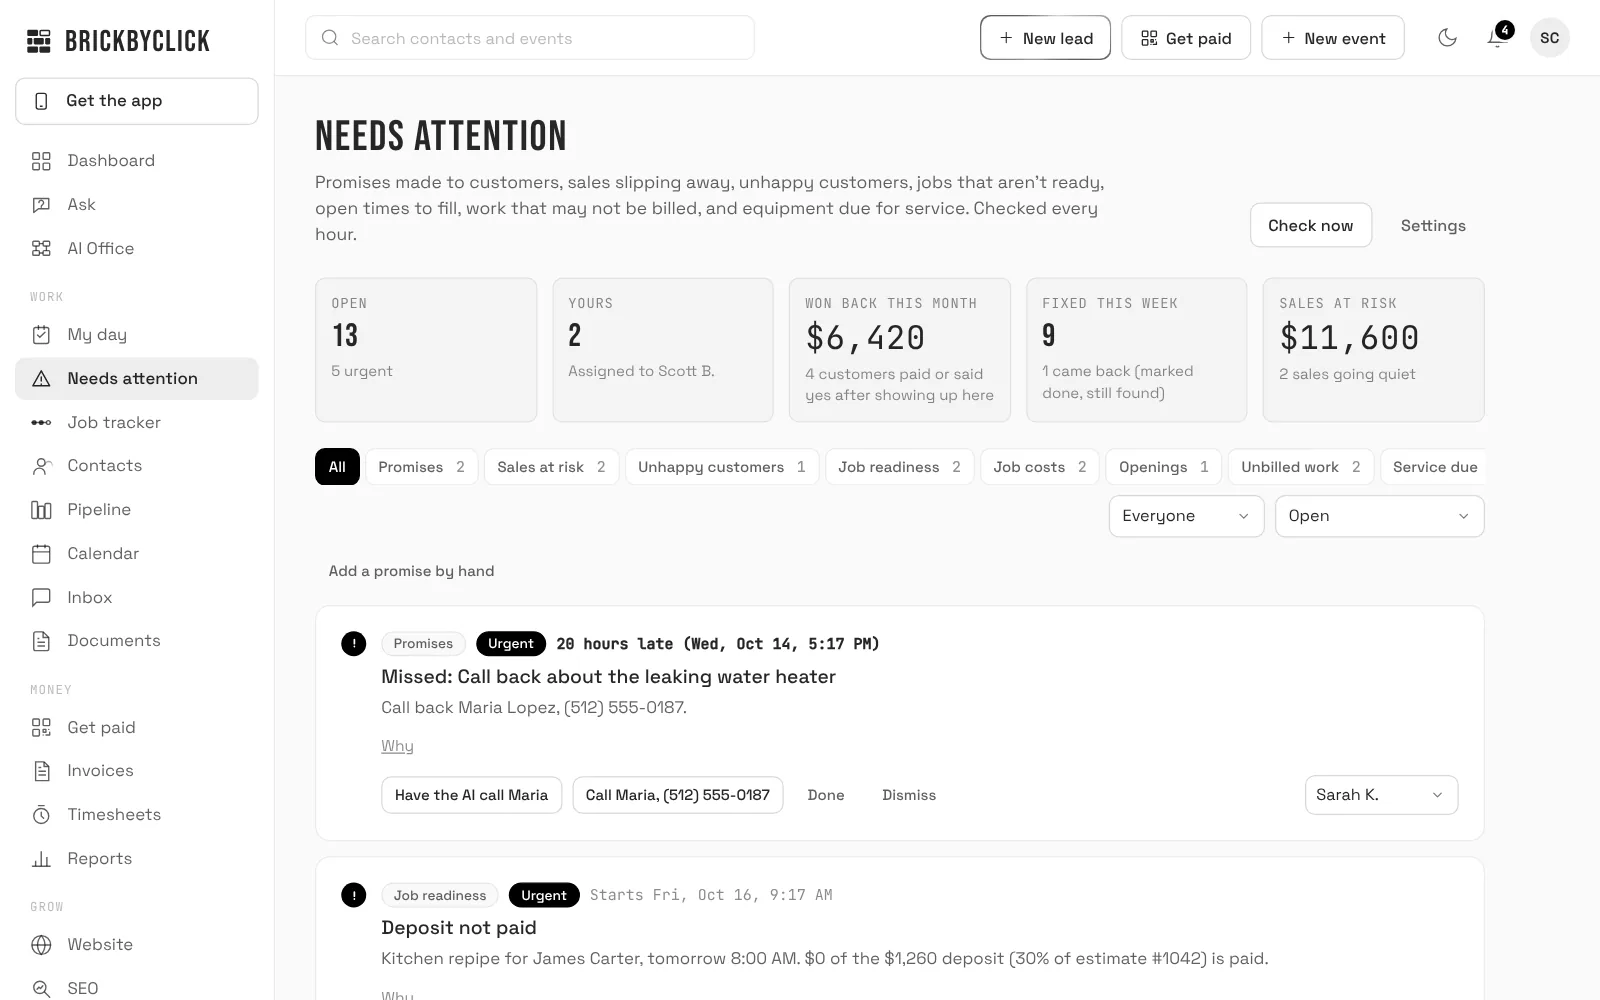Open Dashboard via its grid icon
This screenshot has width=1600, height=1000.
41,161
